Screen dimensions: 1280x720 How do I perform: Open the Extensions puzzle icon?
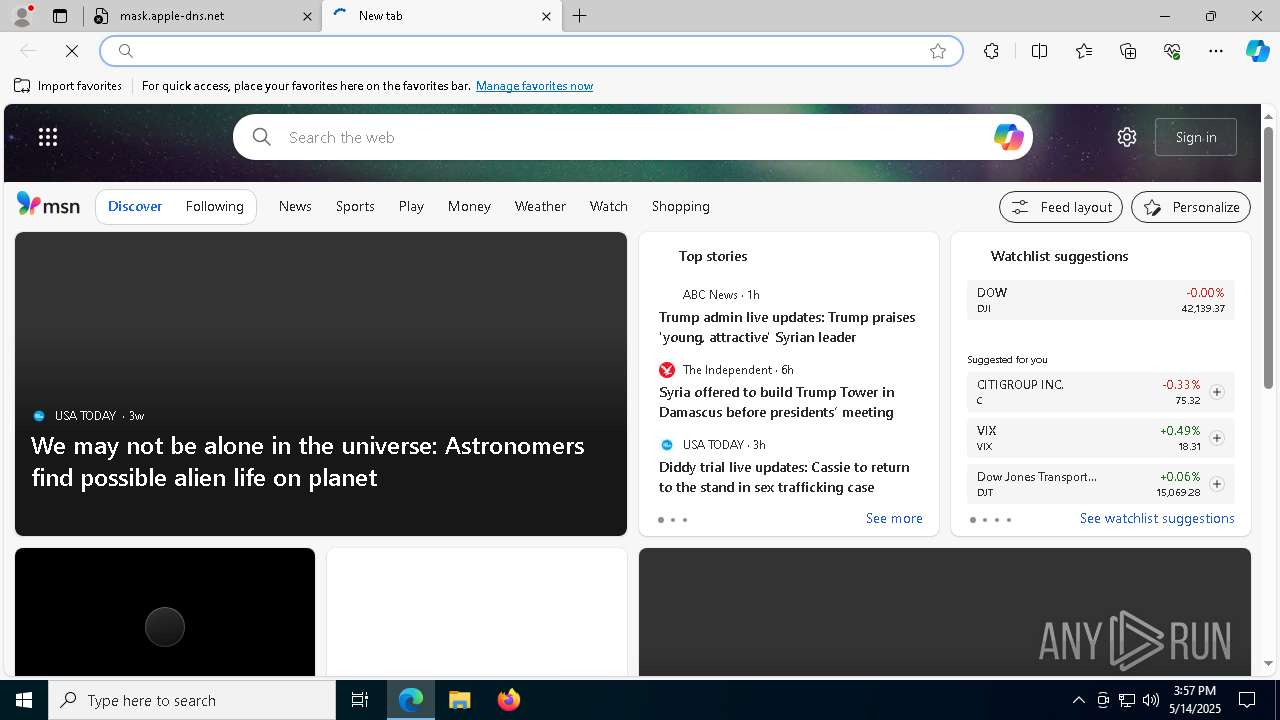991,51
